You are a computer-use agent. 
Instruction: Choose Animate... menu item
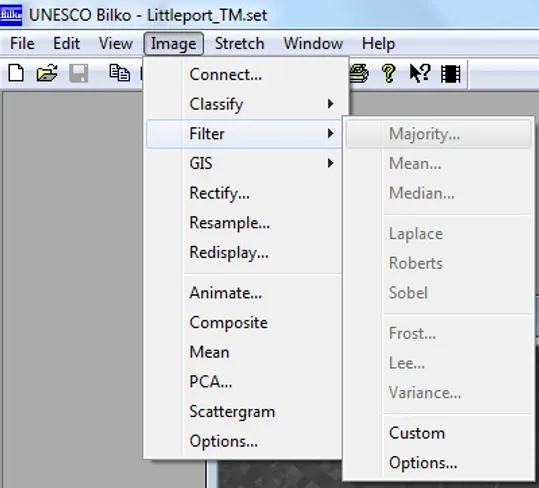coord(244,293)
